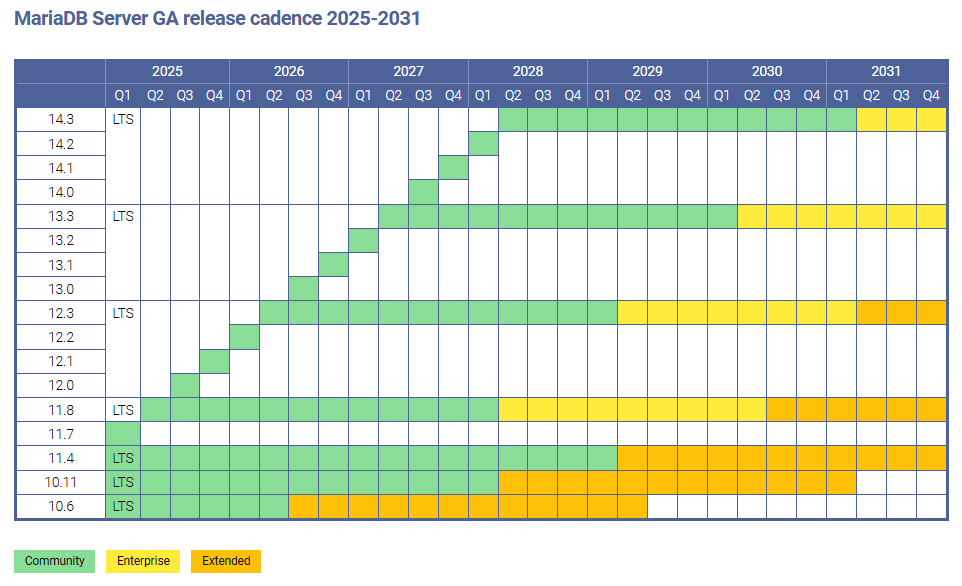962x586 pixels.
Task: Click the single green cell in the 11.7 row
Action: [123, 434]
